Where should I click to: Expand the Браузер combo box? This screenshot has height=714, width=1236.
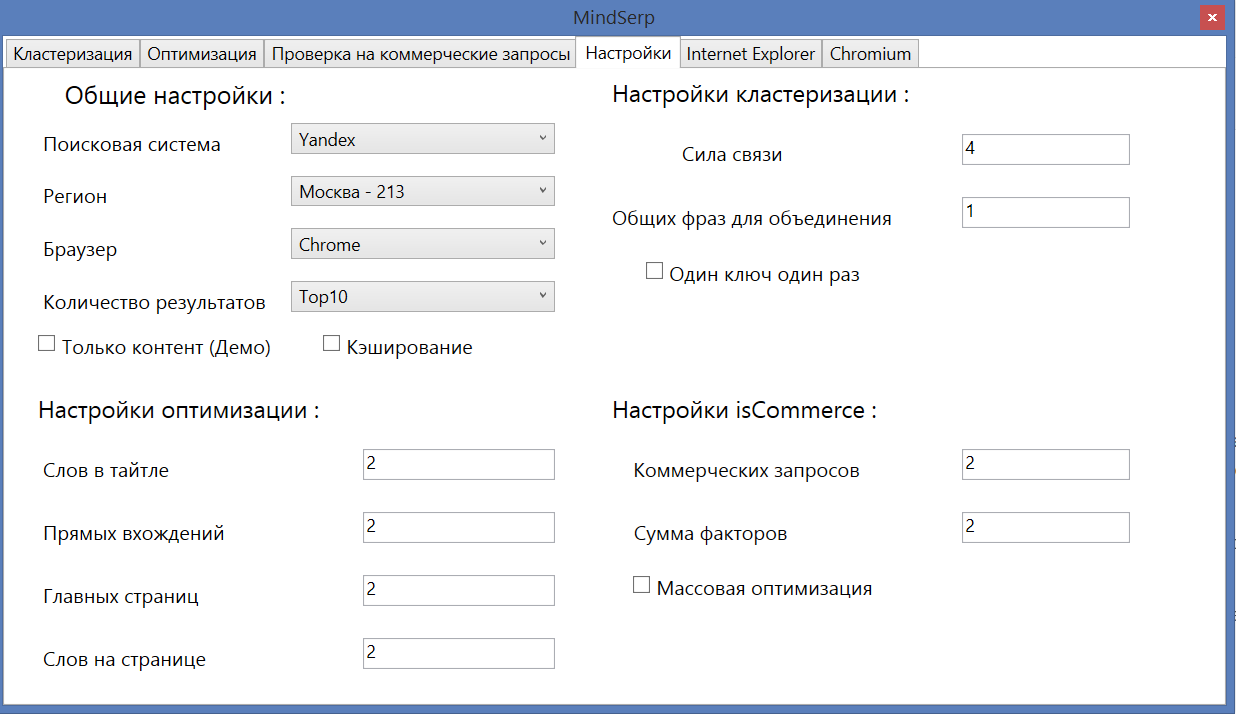tap(422, 245)
